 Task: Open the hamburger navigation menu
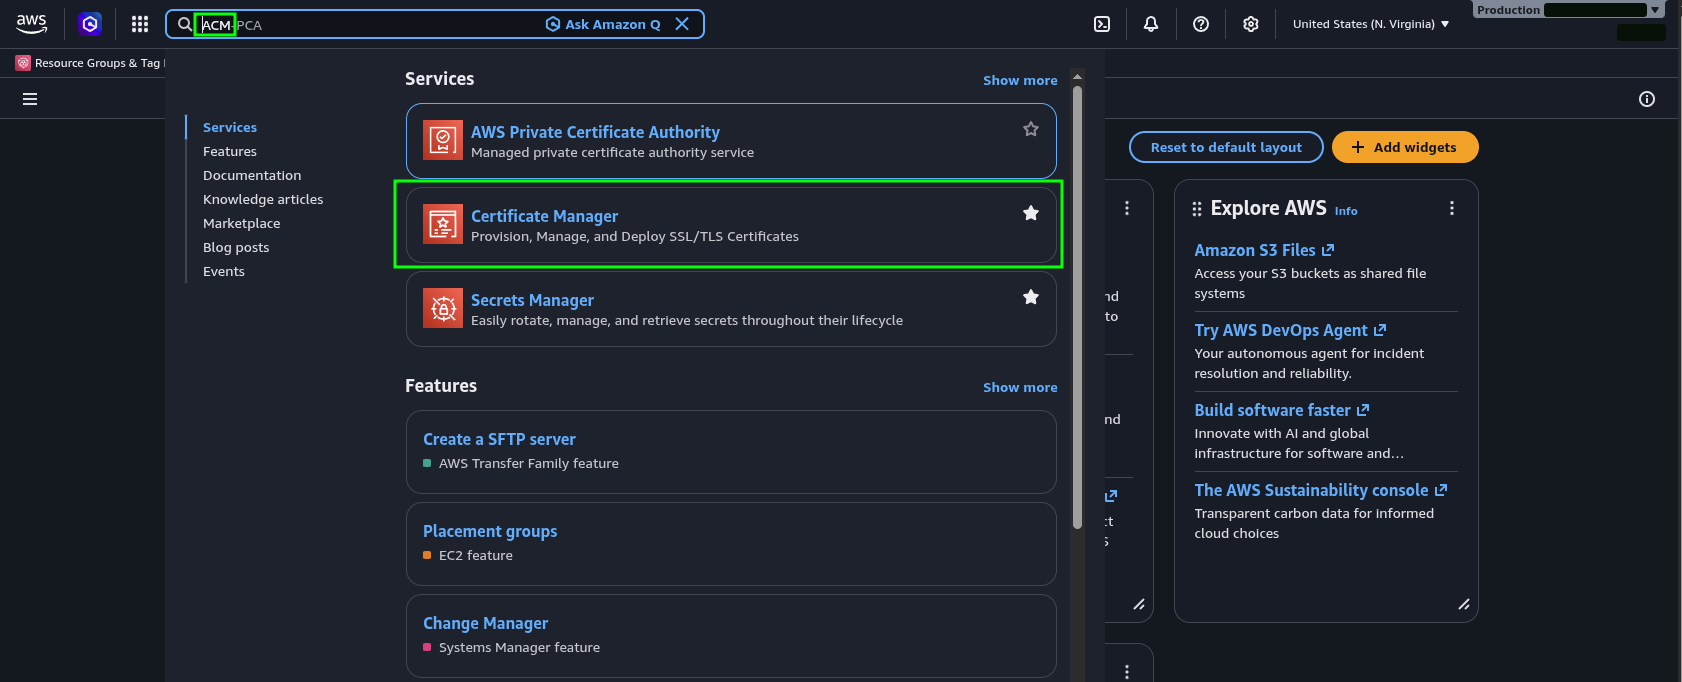[30, 99]
